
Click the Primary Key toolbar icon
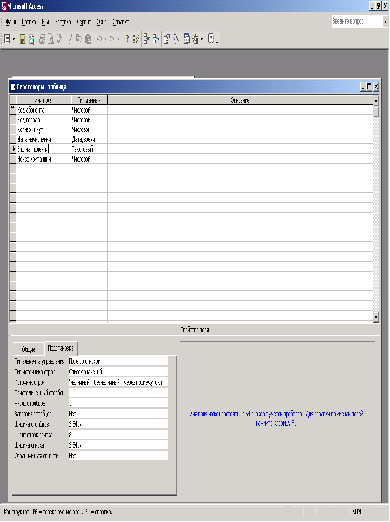pyautogui.click(x=127, y=39)
